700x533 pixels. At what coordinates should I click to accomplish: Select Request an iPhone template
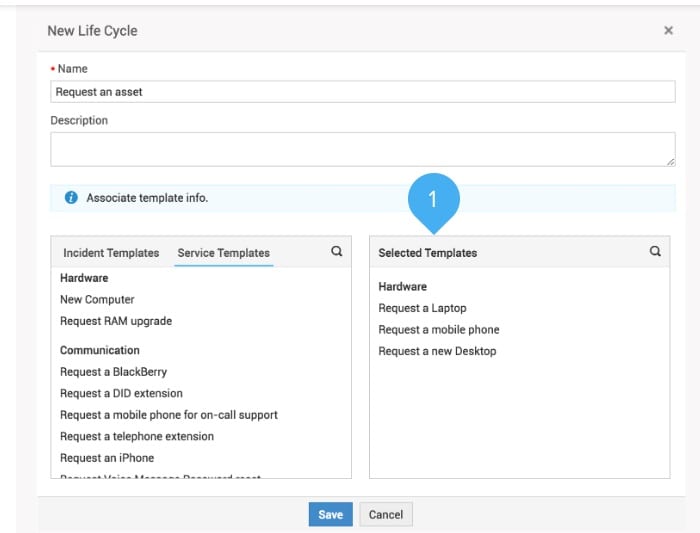[x=107, y=458]
